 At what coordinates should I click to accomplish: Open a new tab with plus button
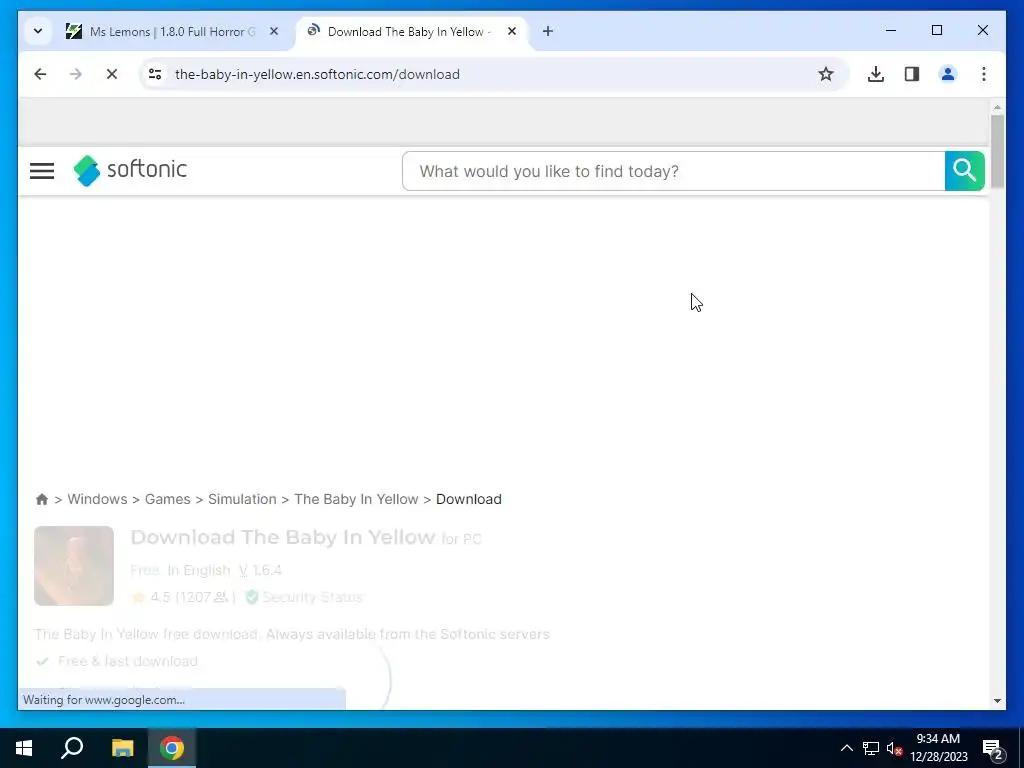[548, 31]
